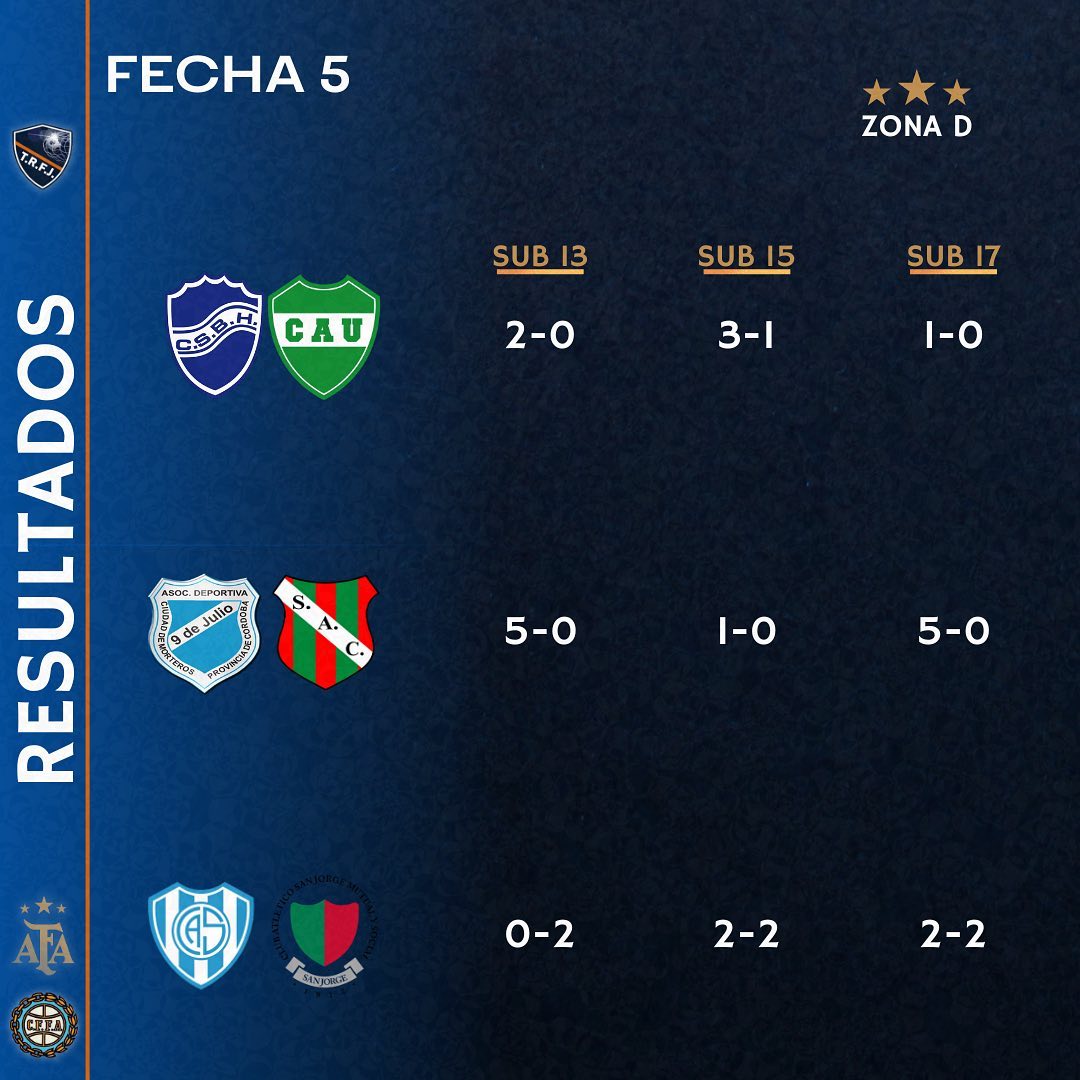1080x1080 pixels.
Task: Click the ZONA D label
Action: tap(917, 127)
